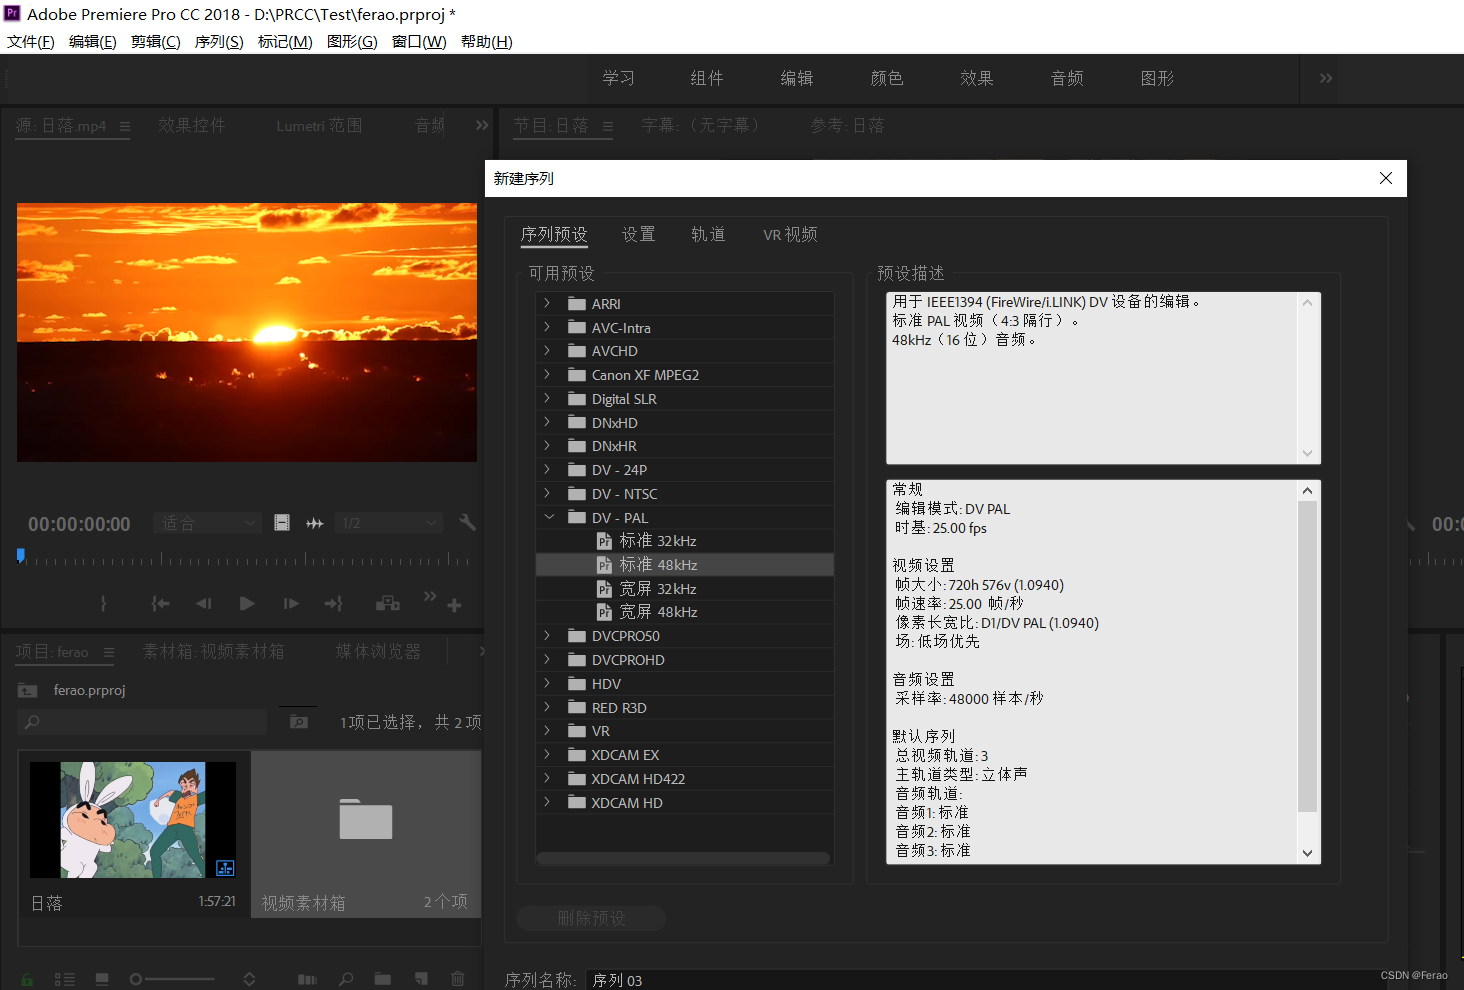Open the 文件(F) menu

pos(31,41)
